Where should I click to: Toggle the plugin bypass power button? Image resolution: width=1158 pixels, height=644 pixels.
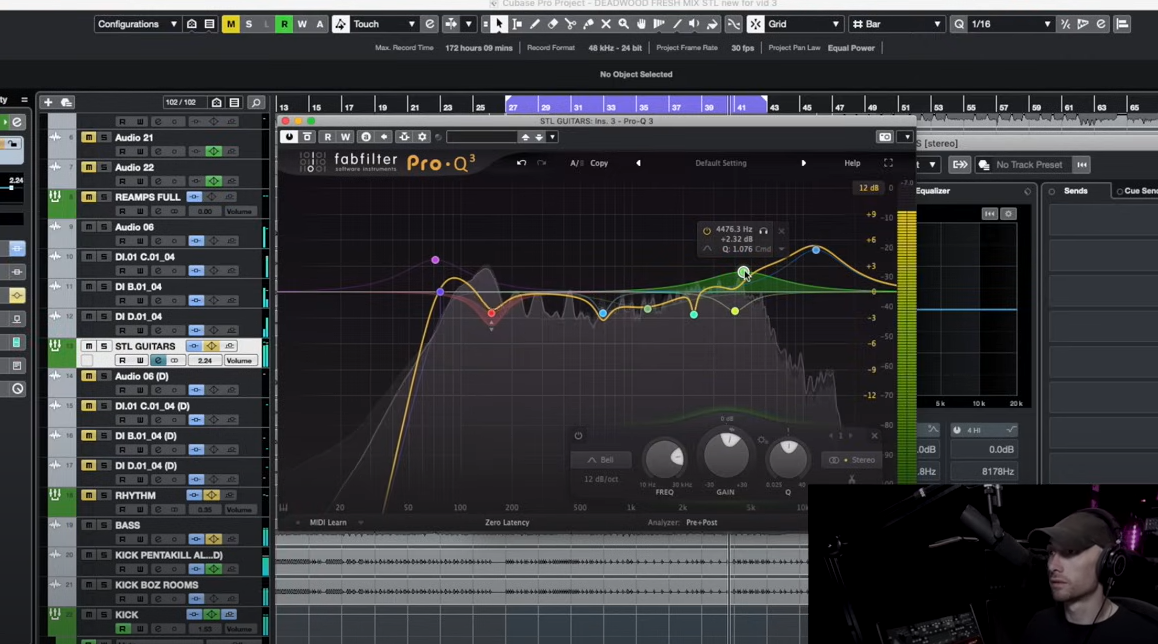pyautogui.click(x=289, y=137)
